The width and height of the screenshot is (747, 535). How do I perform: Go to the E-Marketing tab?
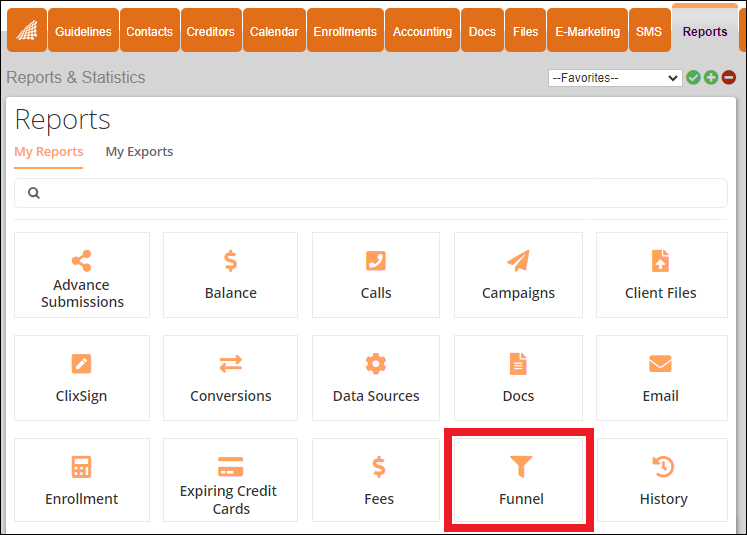[x=587, y=30]
